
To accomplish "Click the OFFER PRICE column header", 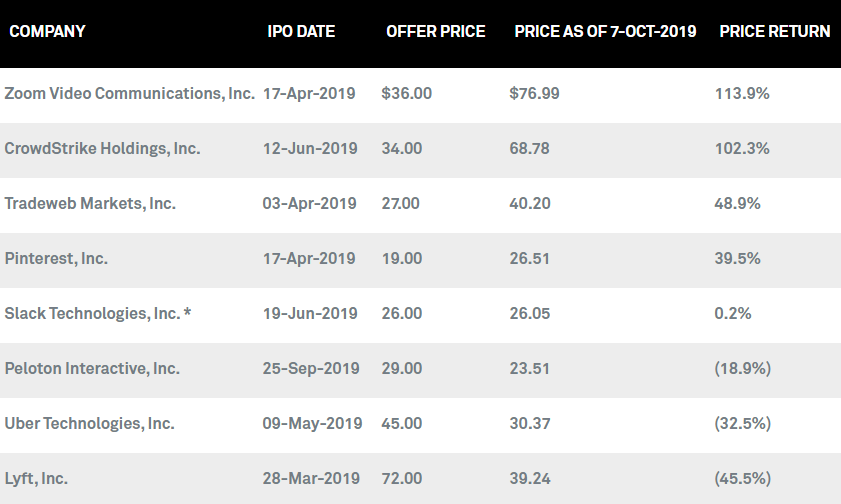I will coord(436,32).
